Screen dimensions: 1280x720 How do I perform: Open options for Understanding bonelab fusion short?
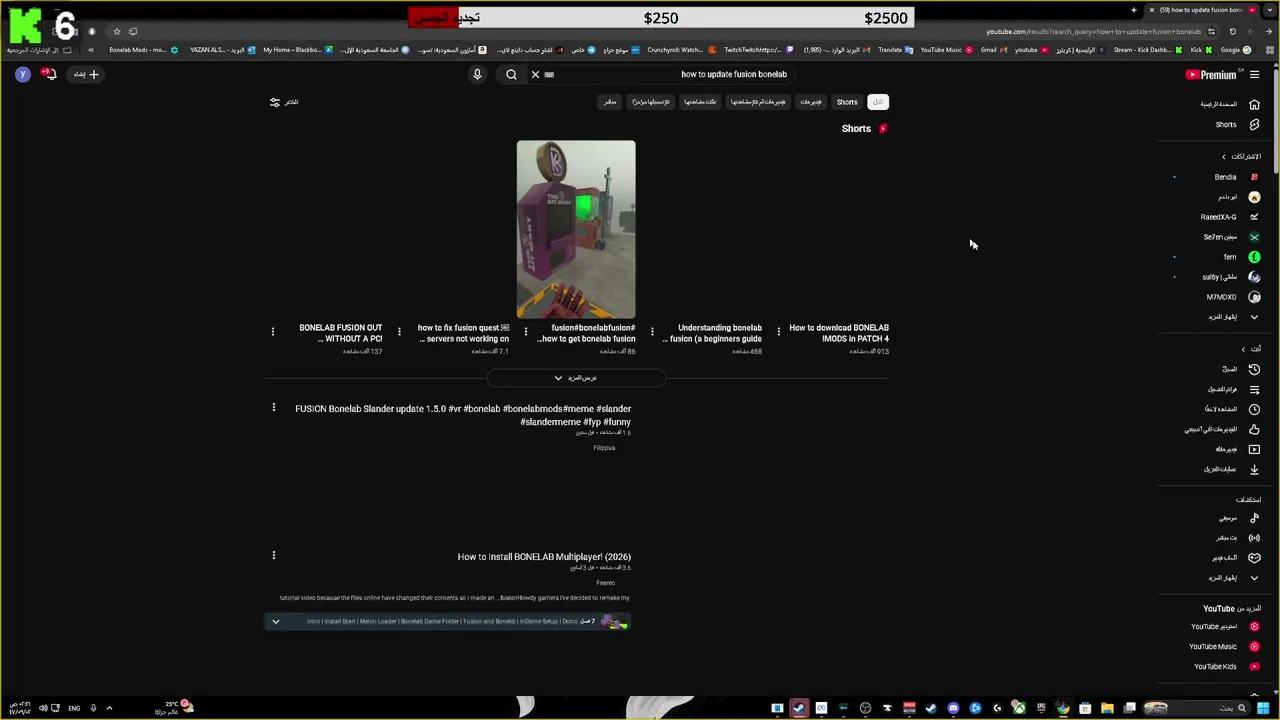[x=652, y=332]
